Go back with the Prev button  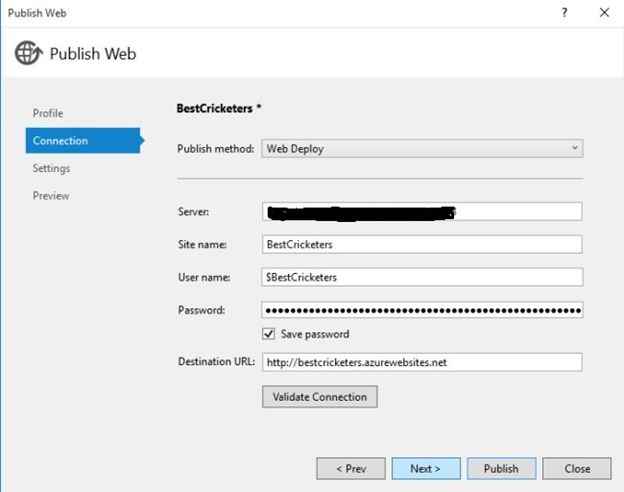pos(351,469)
